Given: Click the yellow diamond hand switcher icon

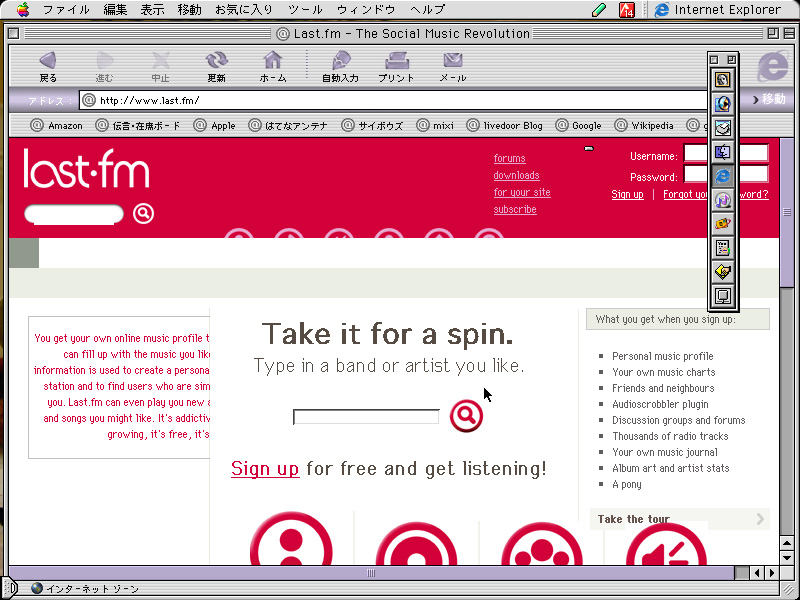Looking at the screenshot, I should click(x=722, y=272).
